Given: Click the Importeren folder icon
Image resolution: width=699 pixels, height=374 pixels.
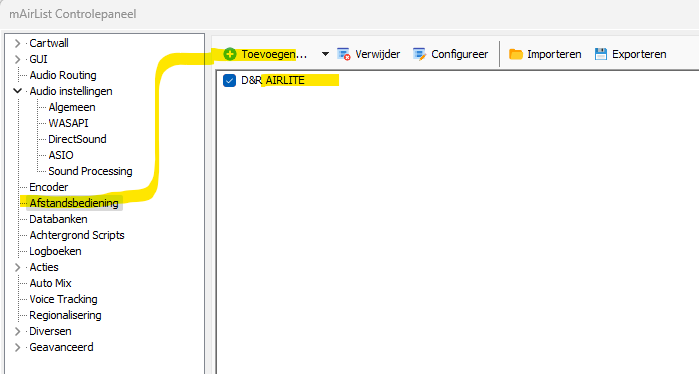Looking at the screenshot, I should 516,54.
